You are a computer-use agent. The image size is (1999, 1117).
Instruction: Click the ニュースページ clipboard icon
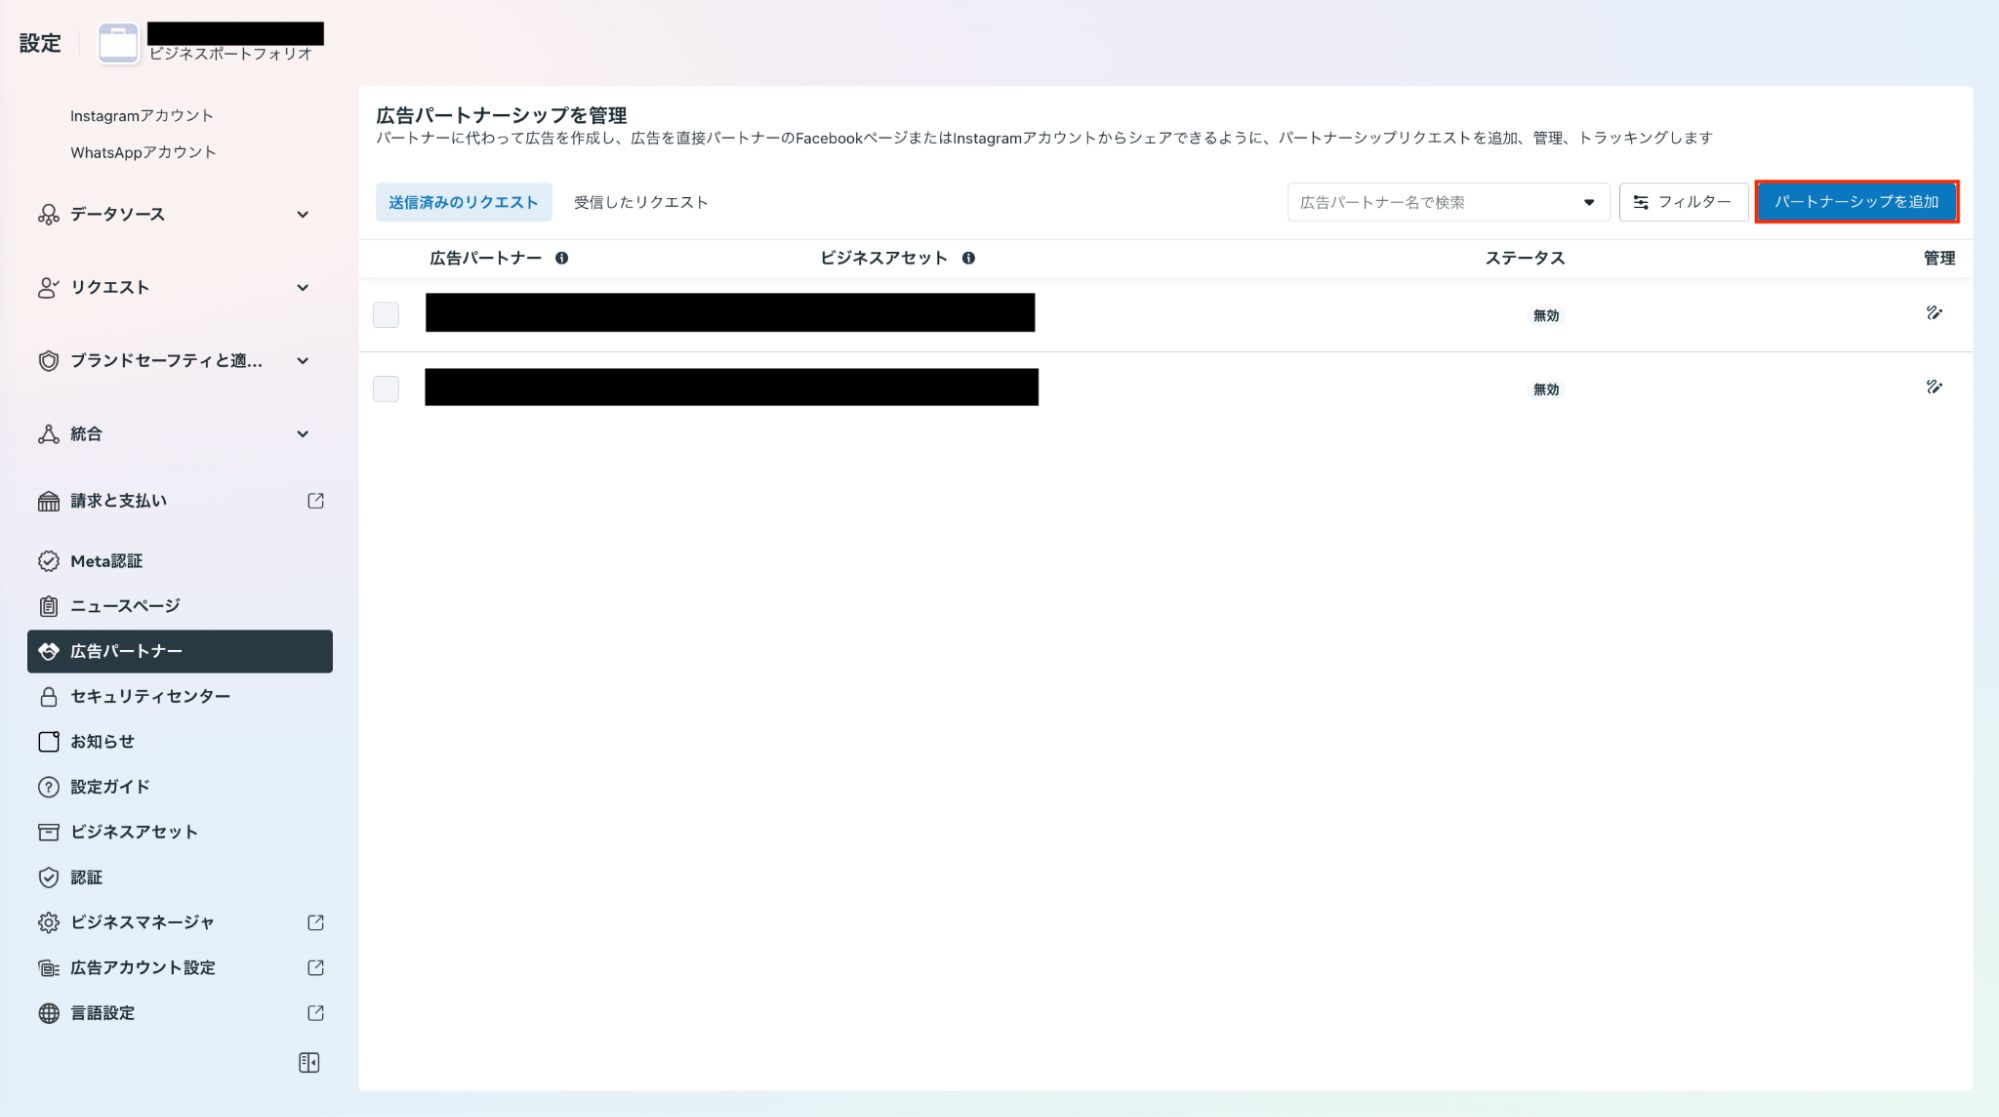point(48,606)
